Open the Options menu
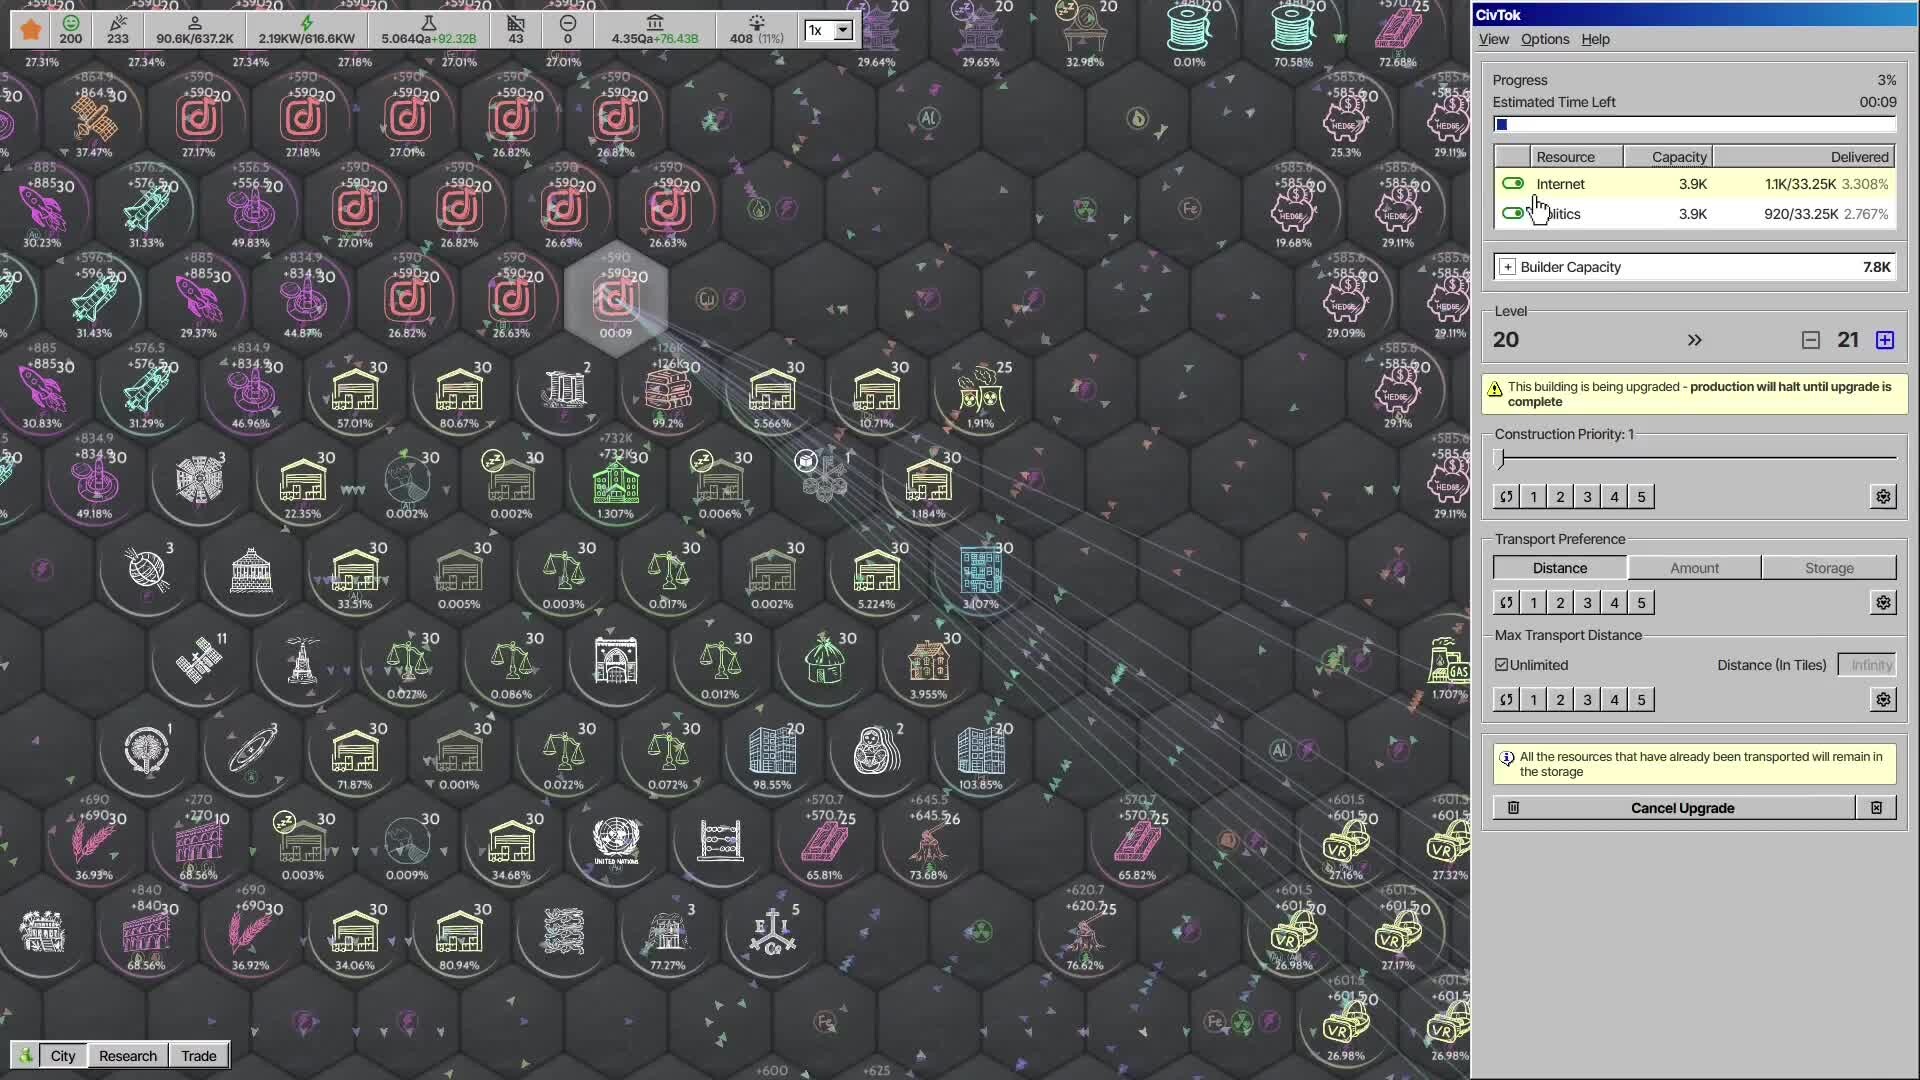1920x1080 pixels. point(1544,39)
